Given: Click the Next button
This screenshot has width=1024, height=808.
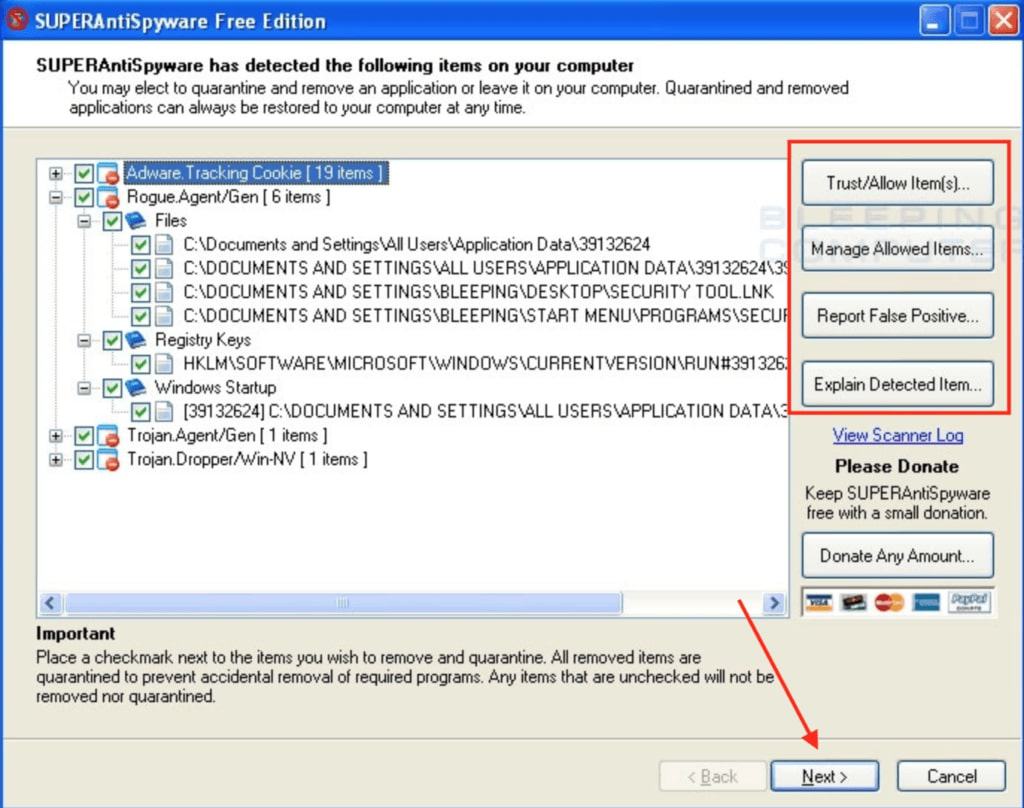Looking at the screenshot, I should [824, 777].
